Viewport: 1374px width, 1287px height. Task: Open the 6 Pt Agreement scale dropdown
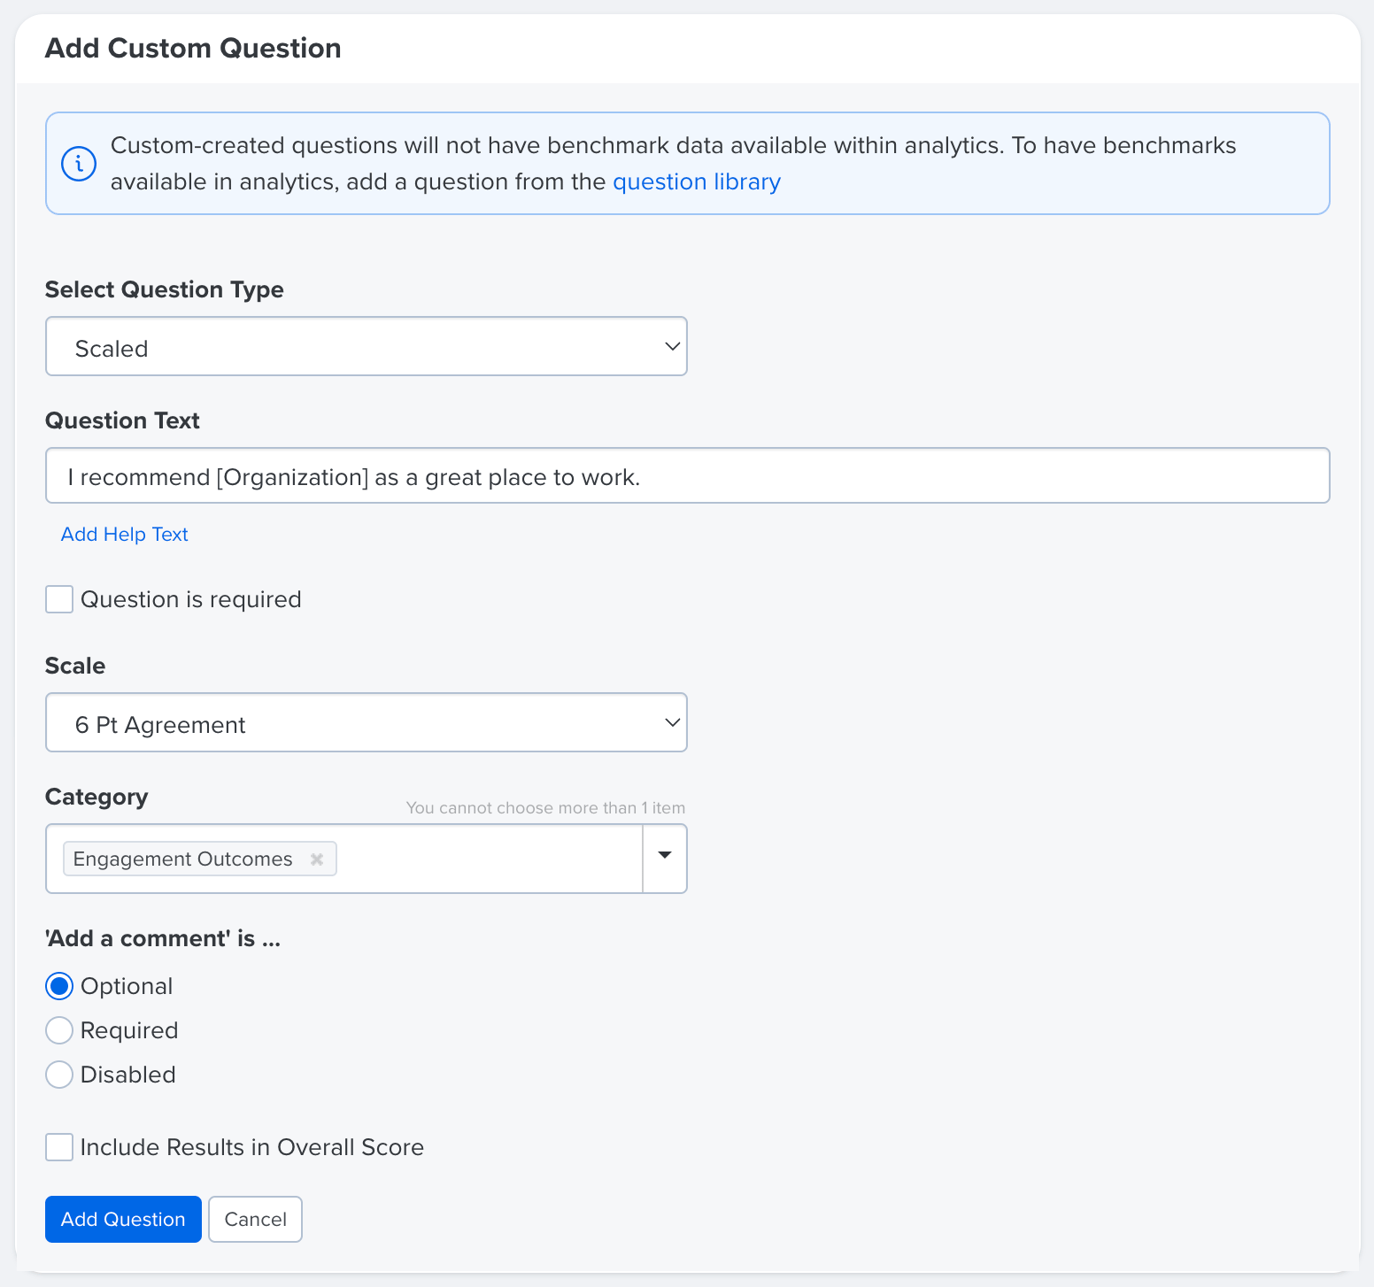366,722
